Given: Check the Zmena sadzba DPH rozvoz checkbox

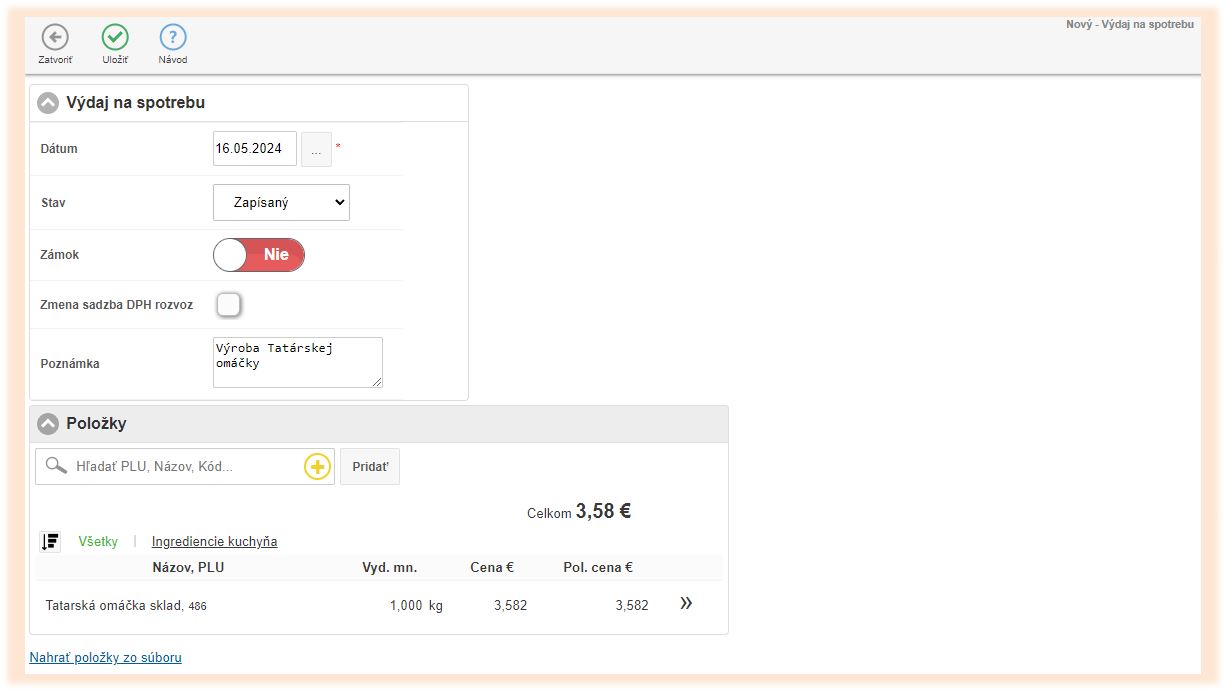Looking at the screenshot, I should [x=229, y=304].
